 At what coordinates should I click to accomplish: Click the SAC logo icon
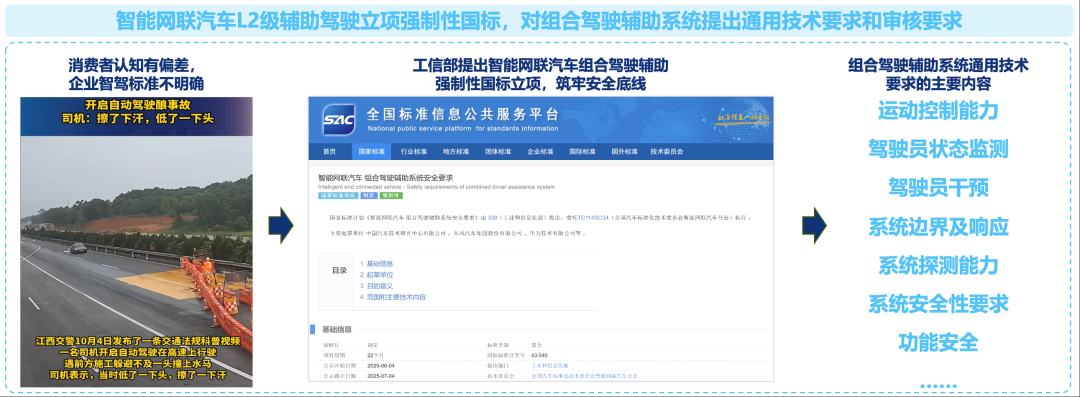pos(339,119)
